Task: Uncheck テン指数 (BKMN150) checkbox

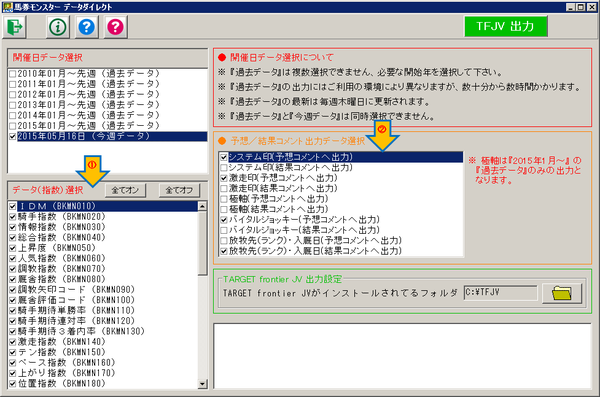Action: (13, 352)
